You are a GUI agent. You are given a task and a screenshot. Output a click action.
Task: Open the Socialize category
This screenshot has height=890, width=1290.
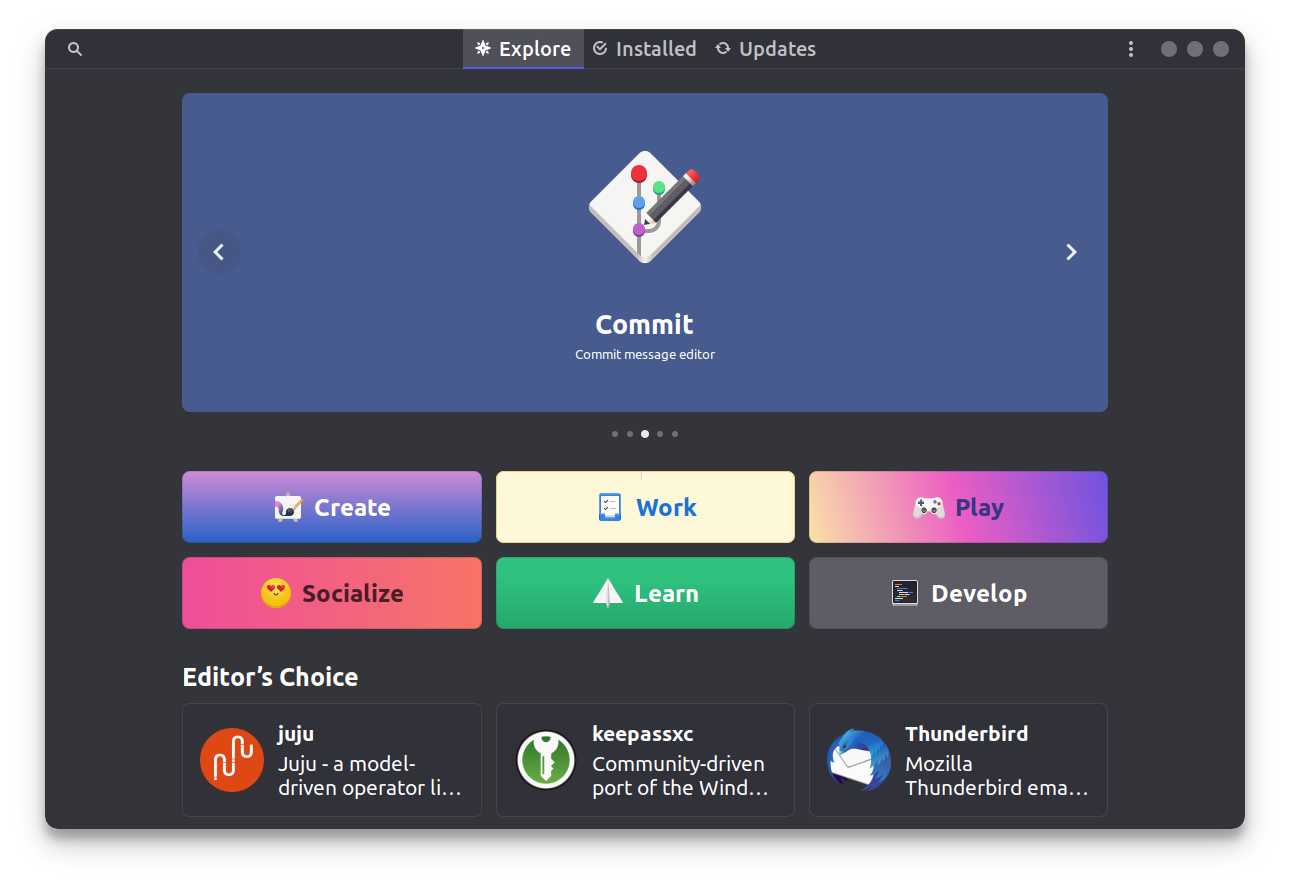click(331, 593)
